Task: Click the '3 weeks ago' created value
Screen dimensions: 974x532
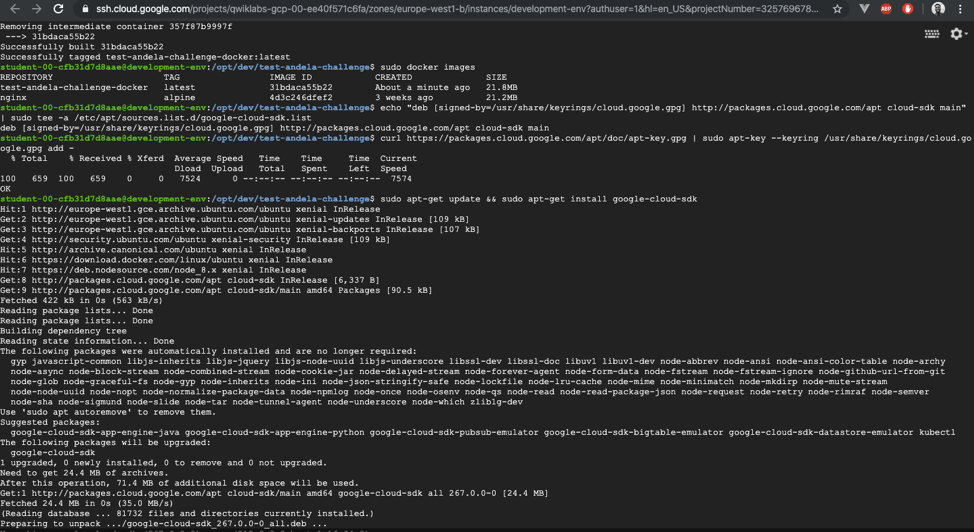Action: click(404, 98)
